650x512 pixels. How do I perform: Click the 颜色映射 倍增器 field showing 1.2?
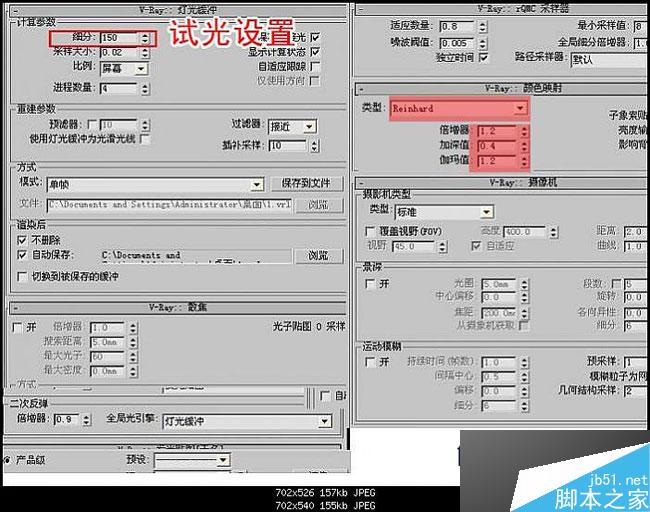(x=497, y=131)
